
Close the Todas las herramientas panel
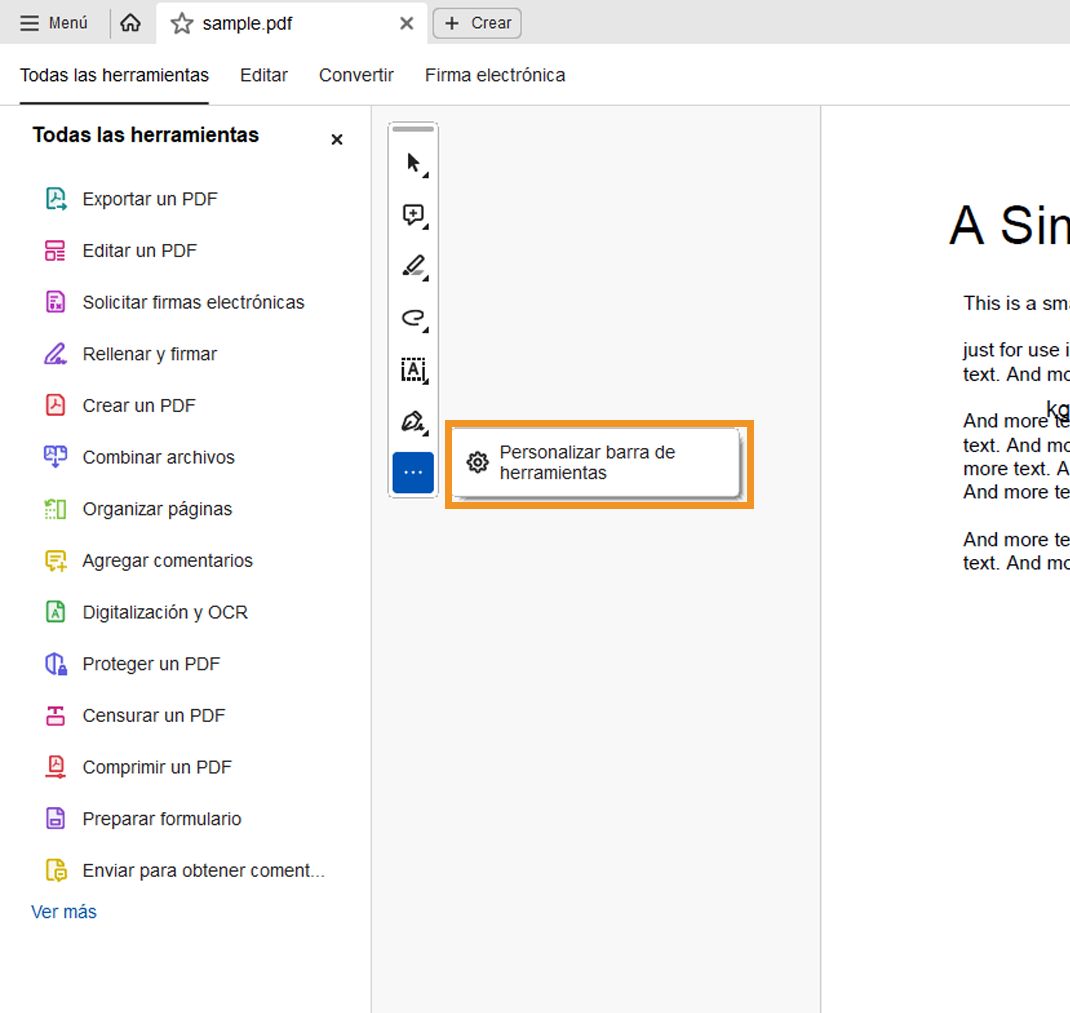pyautogui.click(x=336, y=139)
